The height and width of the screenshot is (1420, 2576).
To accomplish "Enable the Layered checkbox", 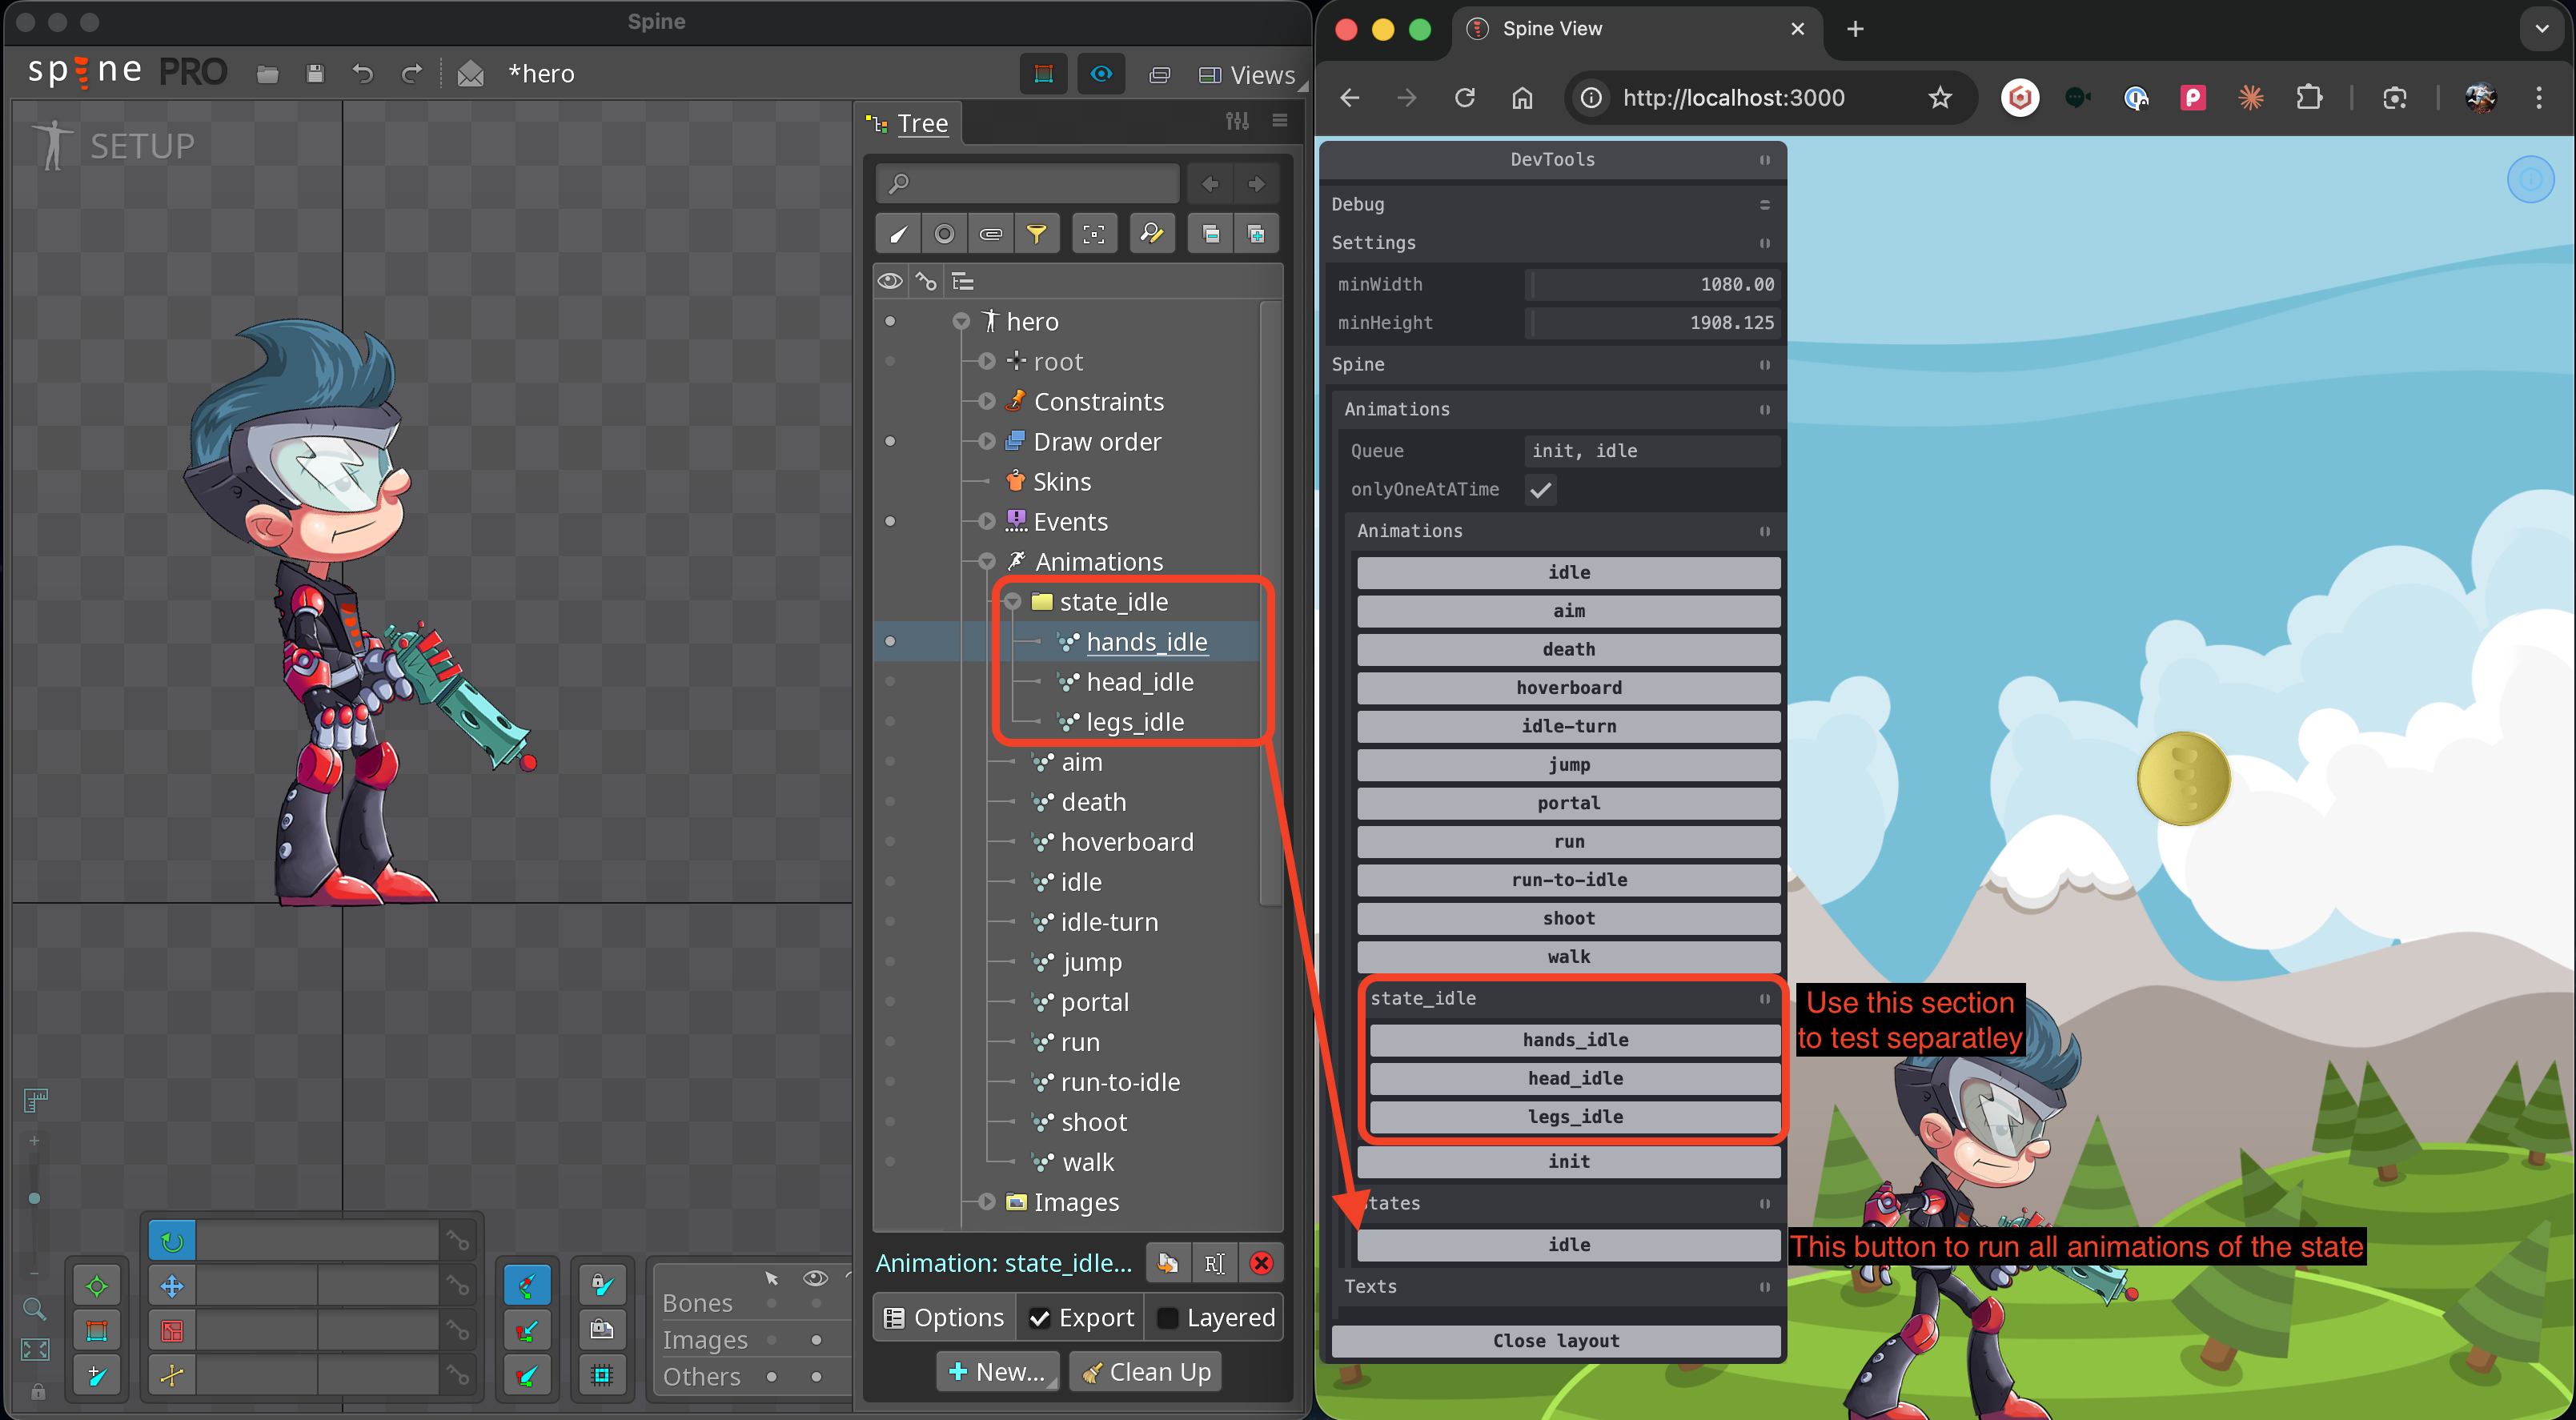I will pos(1167,1318).
